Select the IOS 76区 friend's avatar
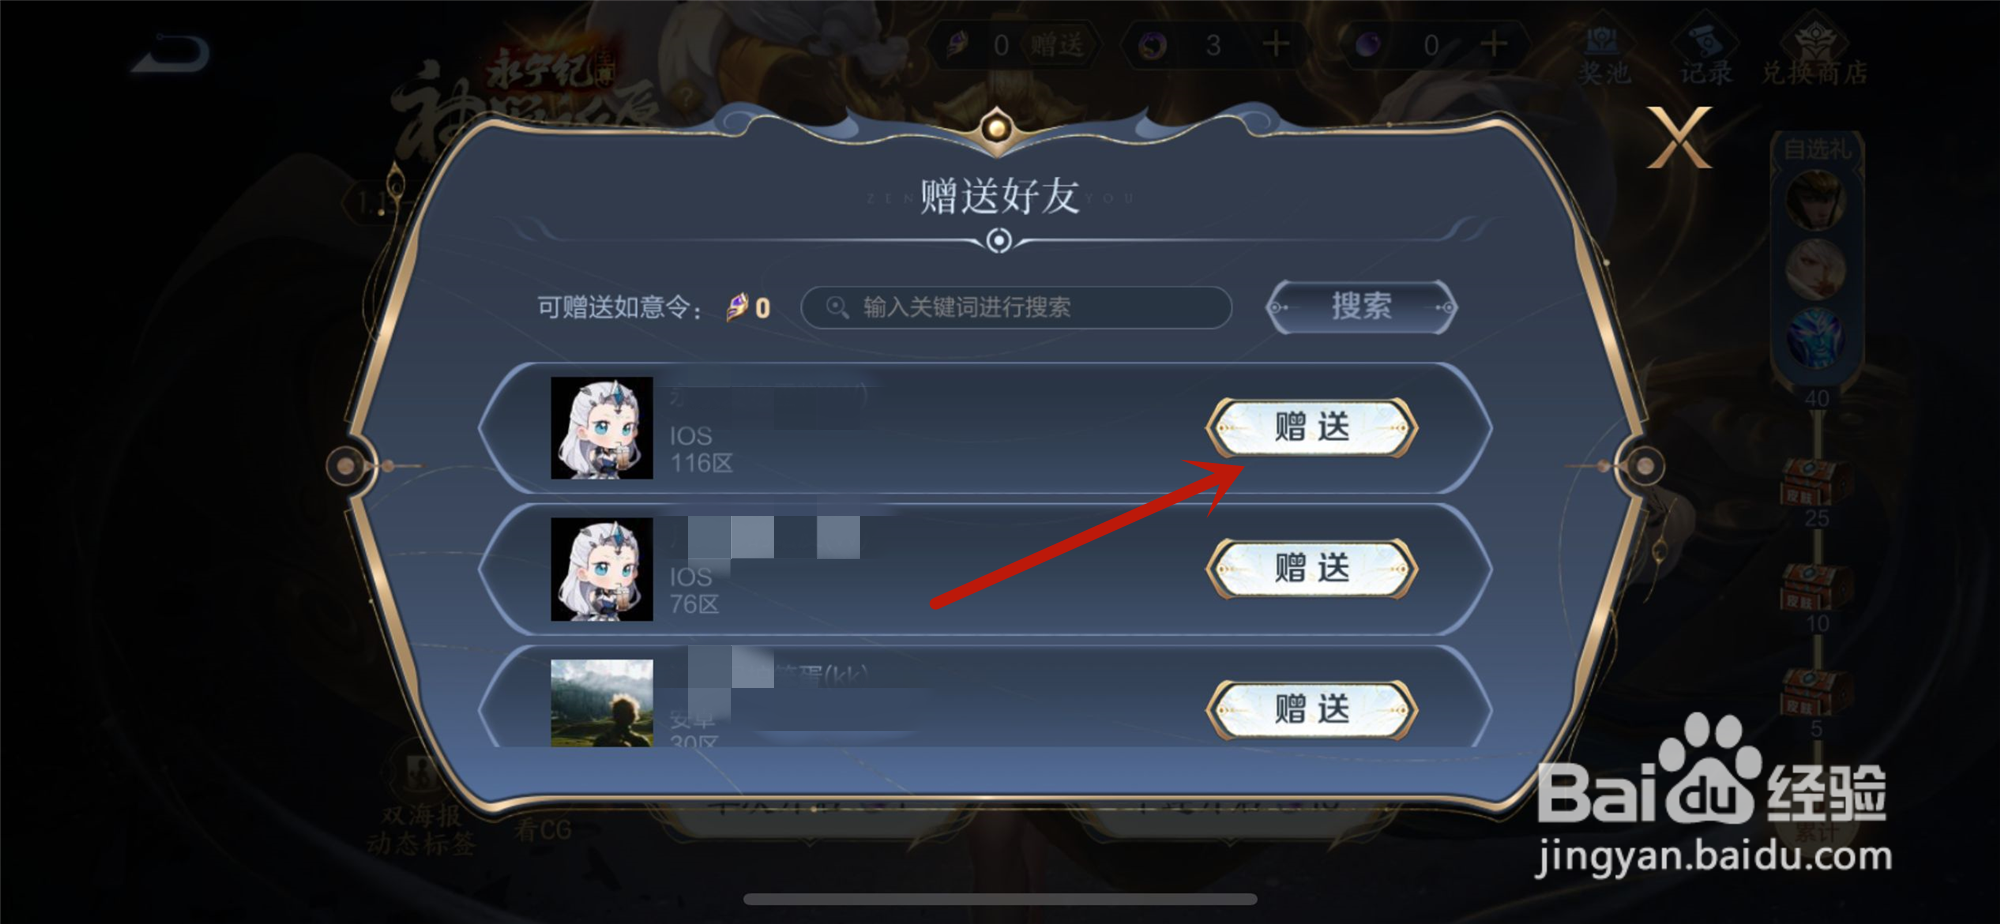2000x924 pixels. click(602, 569)
